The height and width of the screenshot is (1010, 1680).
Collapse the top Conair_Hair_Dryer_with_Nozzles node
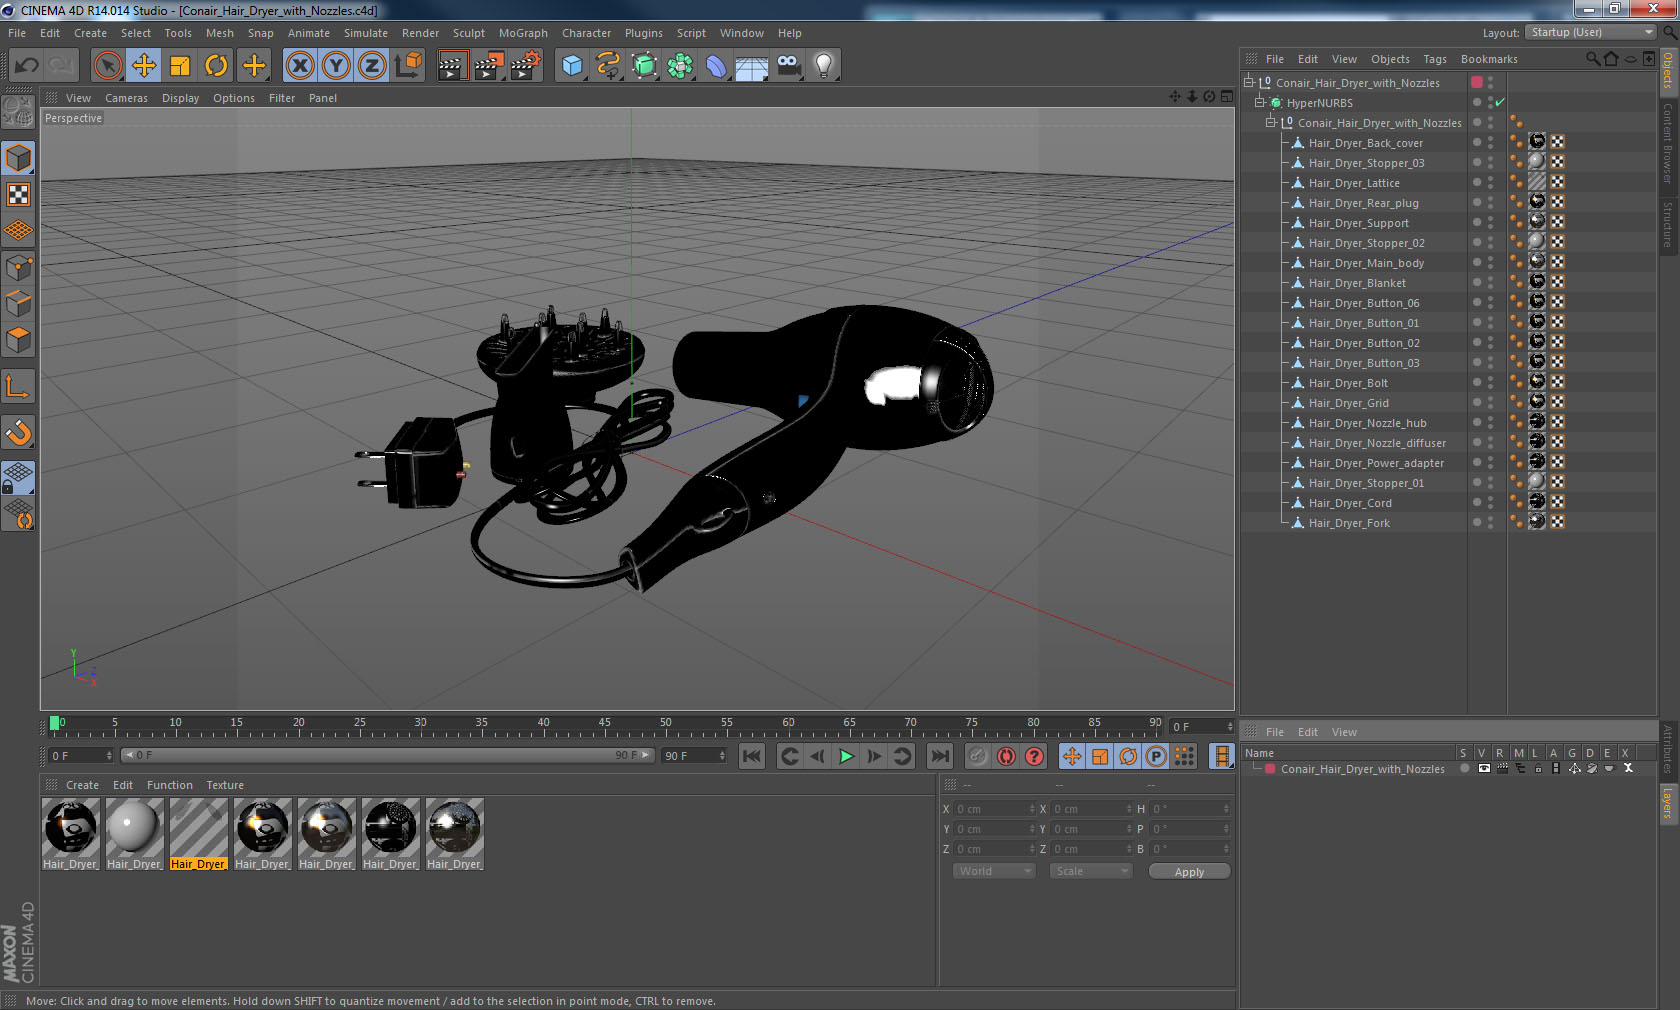tap(1248, 82)
